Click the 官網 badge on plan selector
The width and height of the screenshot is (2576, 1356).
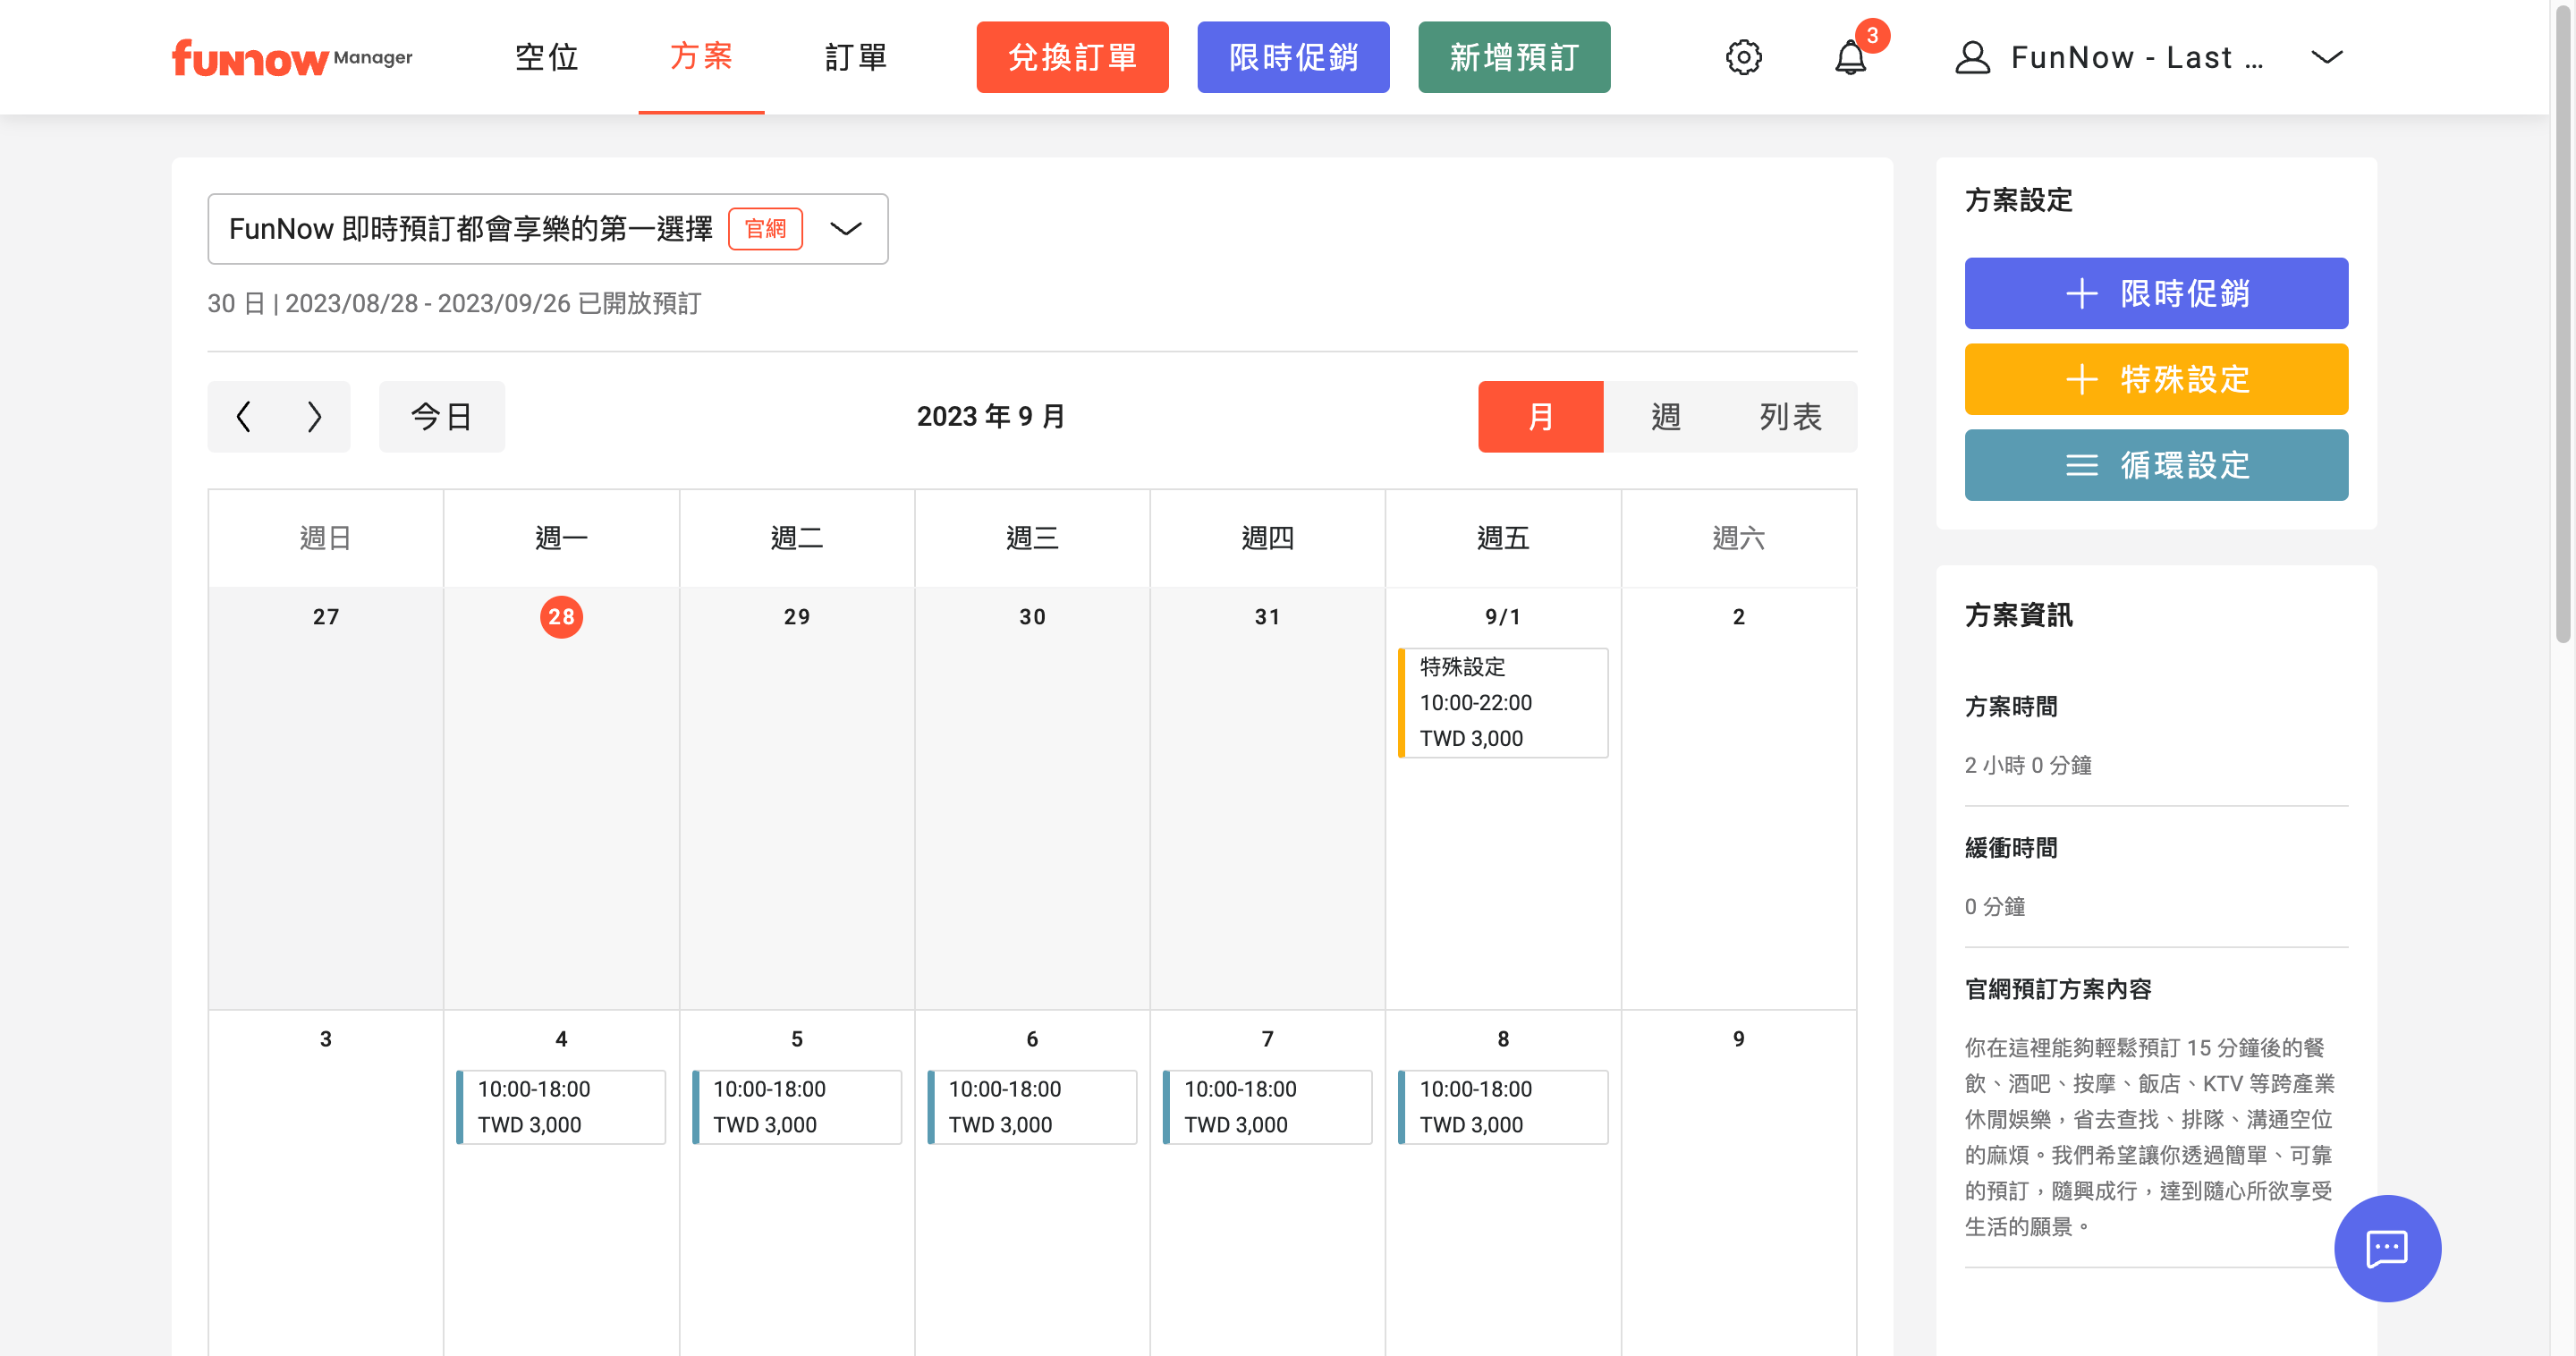765,229
